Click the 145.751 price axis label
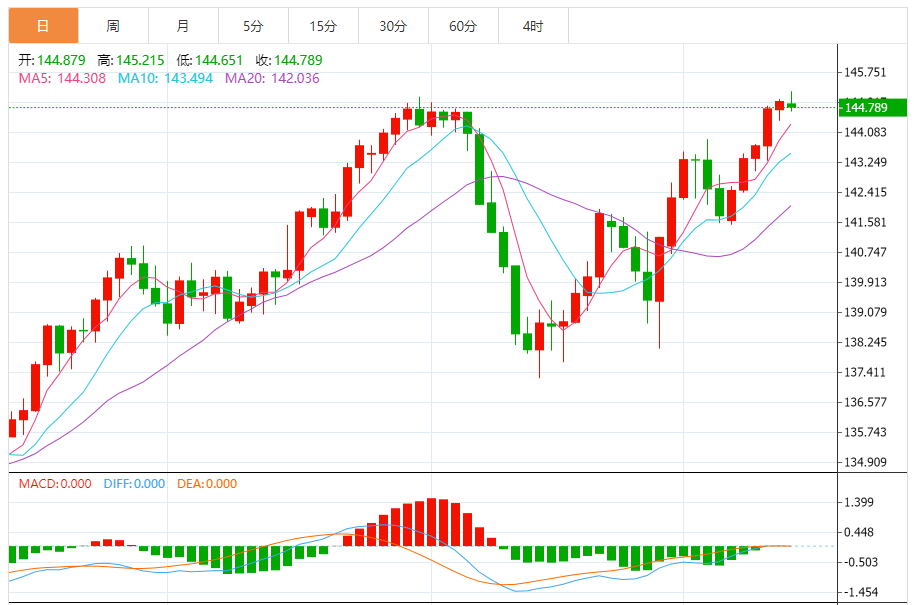This screenshot has width=914, height=605. coord(865,72)
